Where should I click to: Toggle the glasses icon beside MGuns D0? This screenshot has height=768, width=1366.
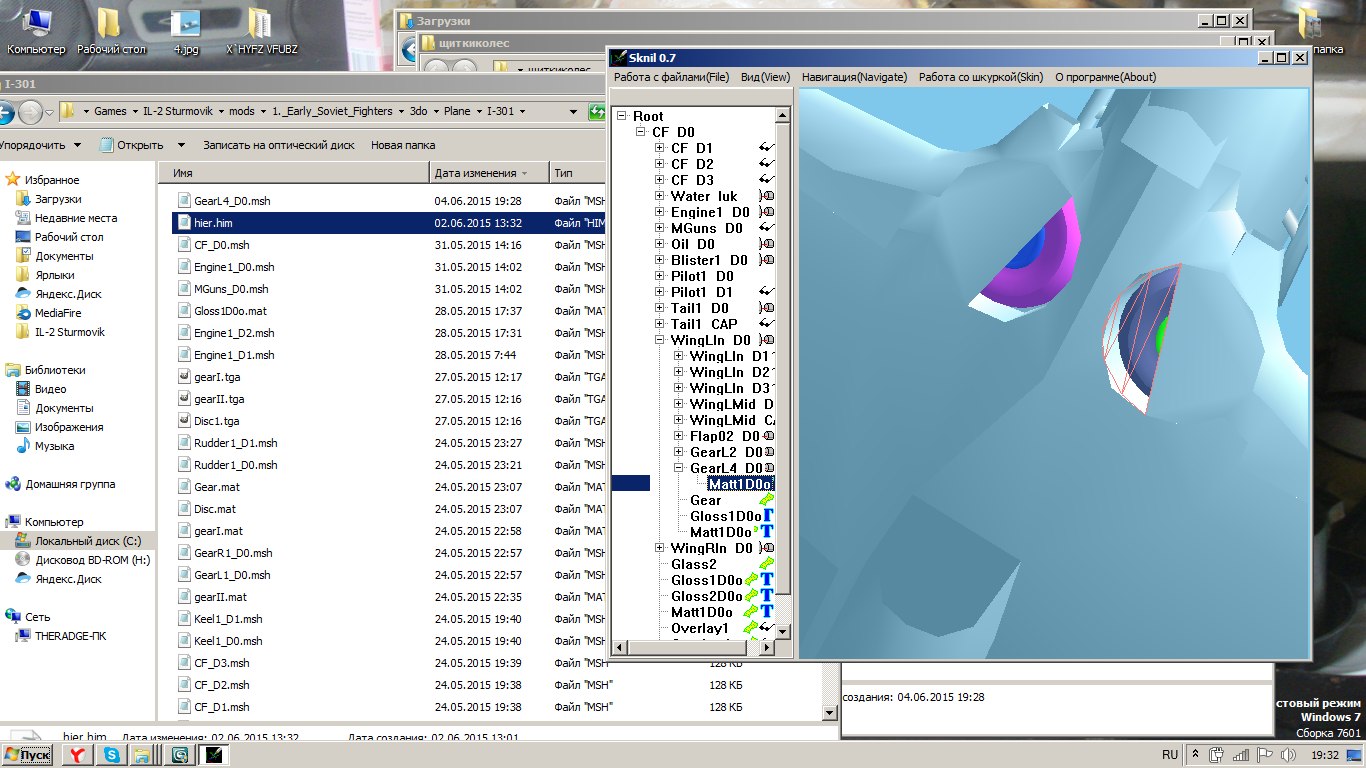[x=766, y=228]
